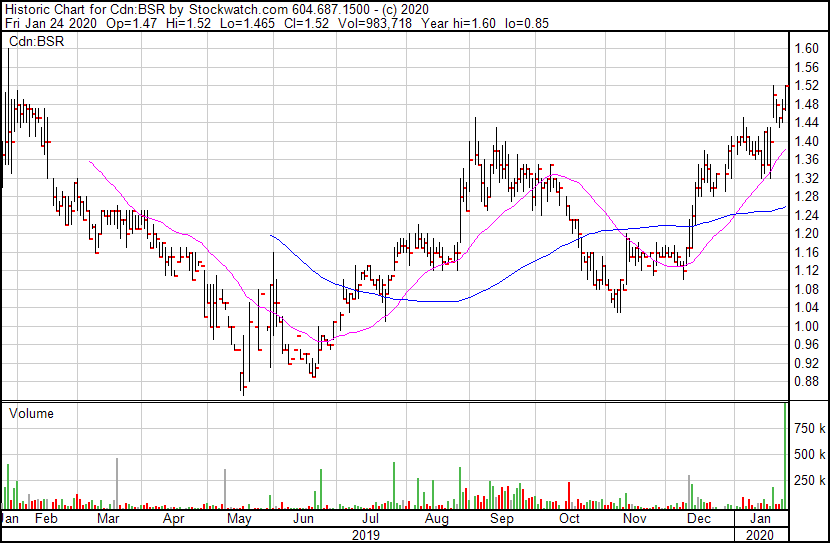Select the Aug month label on time axis
This screenshot has height=543, width=830.
pos(437,519)
